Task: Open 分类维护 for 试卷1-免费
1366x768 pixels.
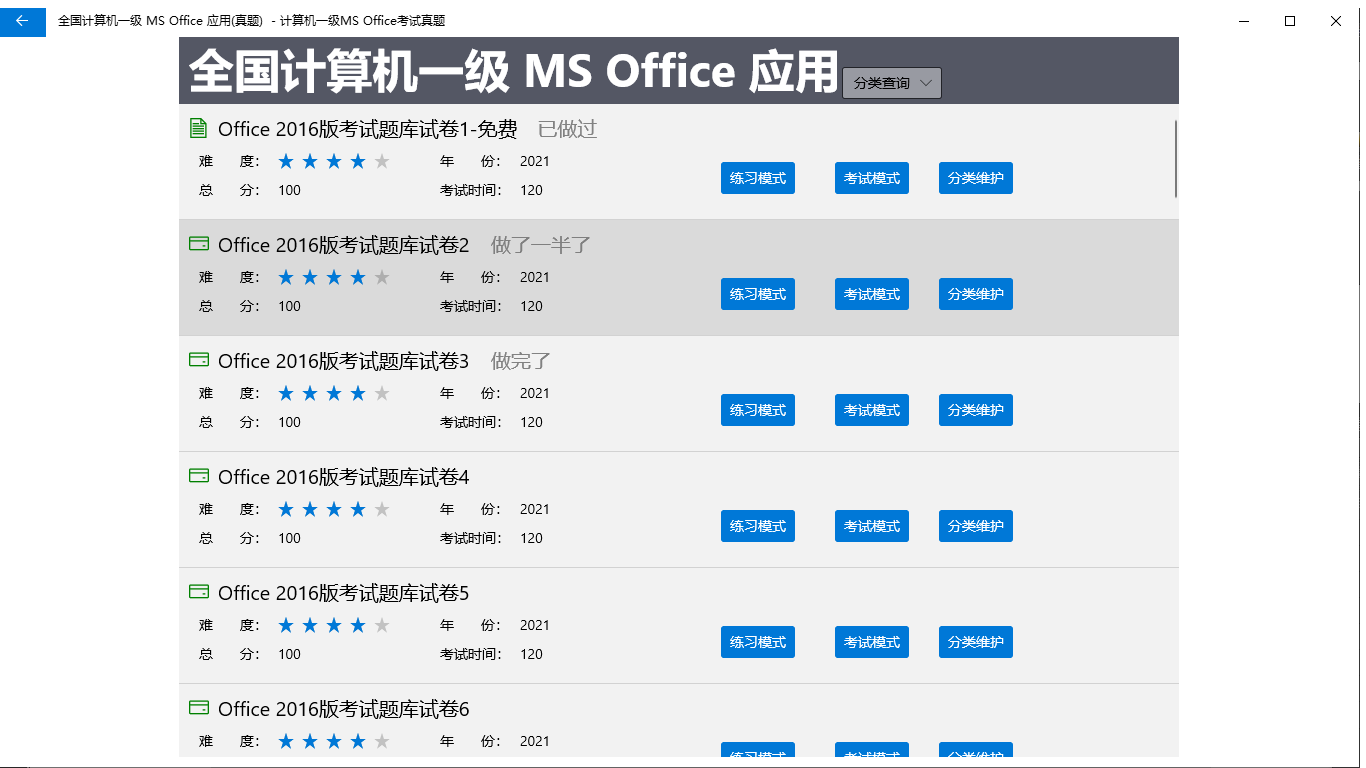Action: tap(976, 178)
